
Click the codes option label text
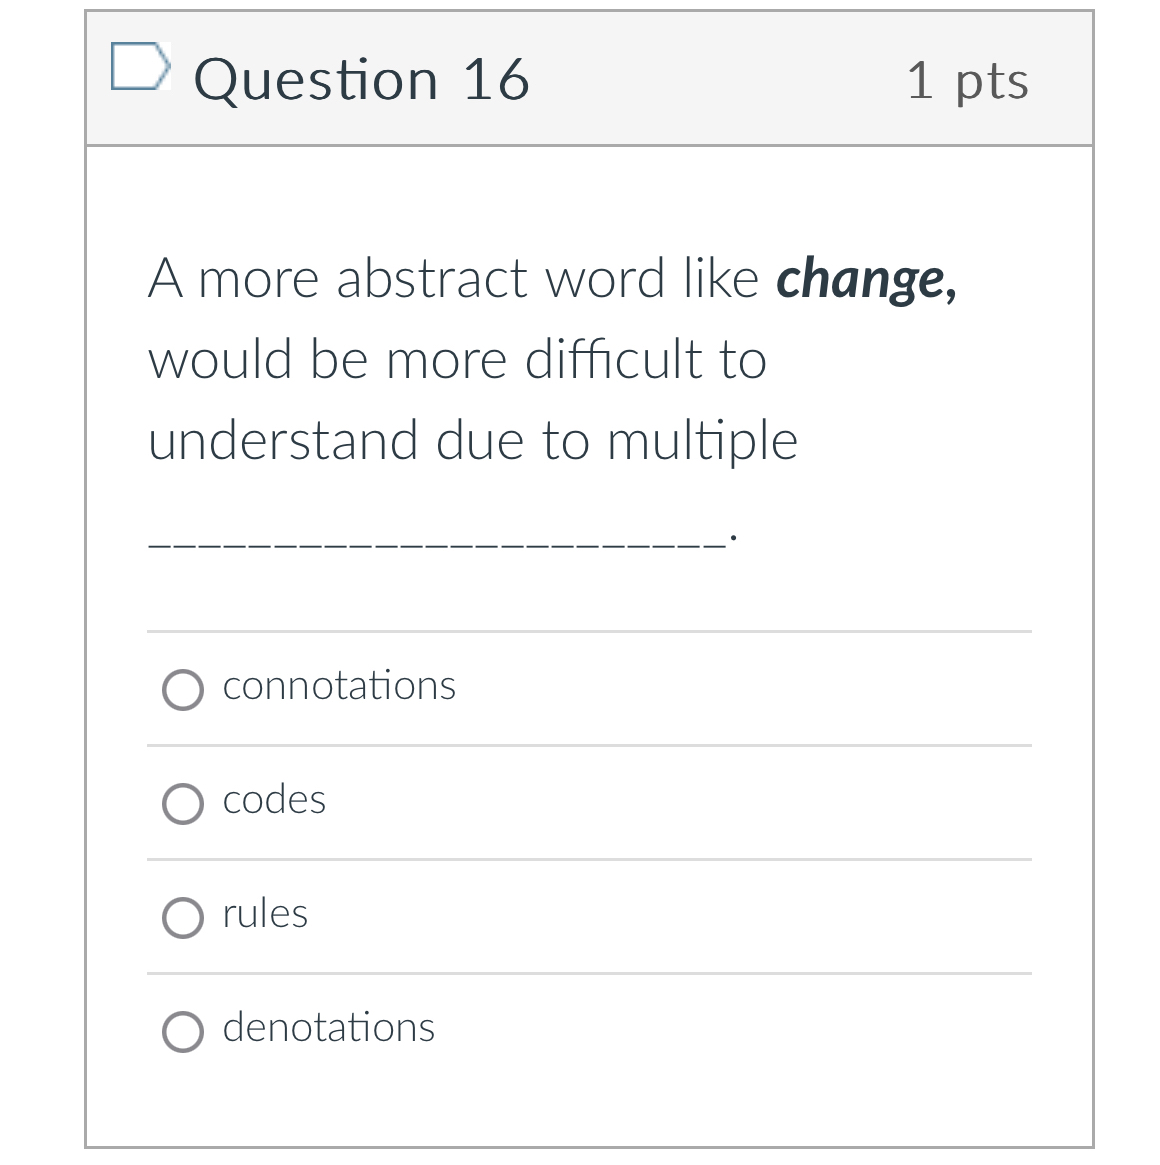point(274,800)
